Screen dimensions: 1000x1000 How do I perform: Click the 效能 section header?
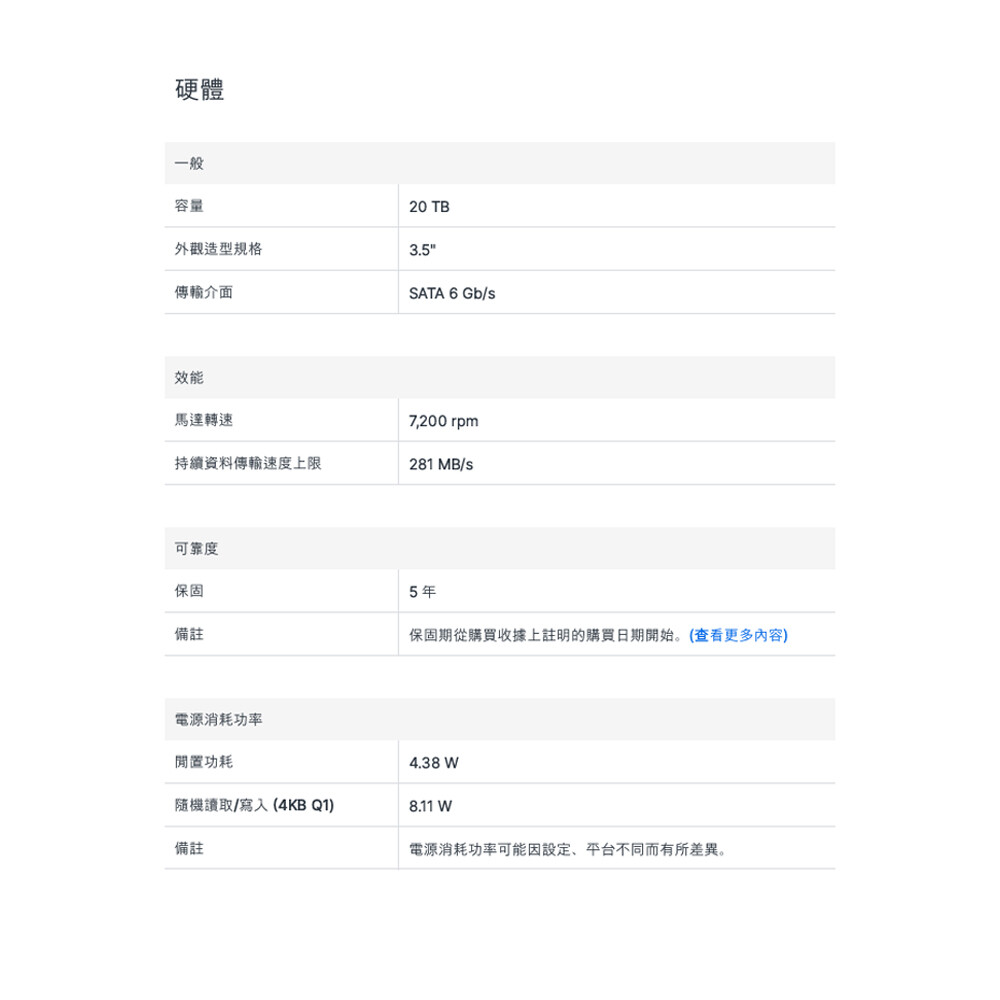[x=189, y=377]
